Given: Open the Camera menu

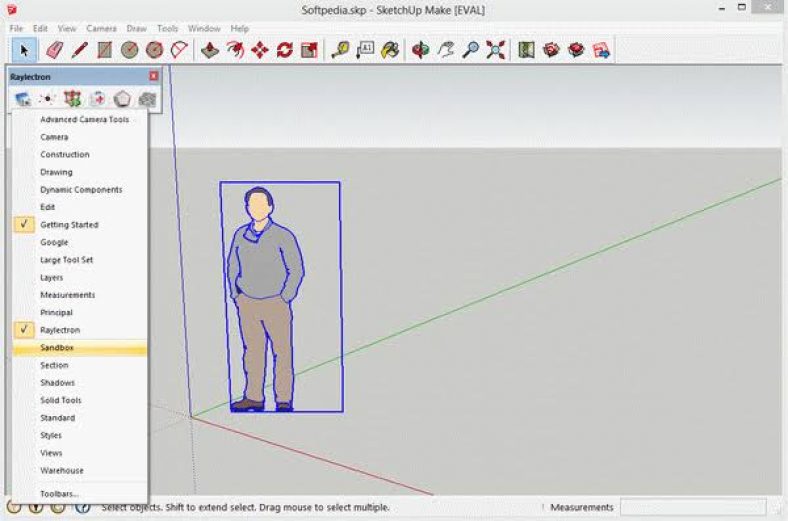Looking at the screenshot, I should 101,29.
